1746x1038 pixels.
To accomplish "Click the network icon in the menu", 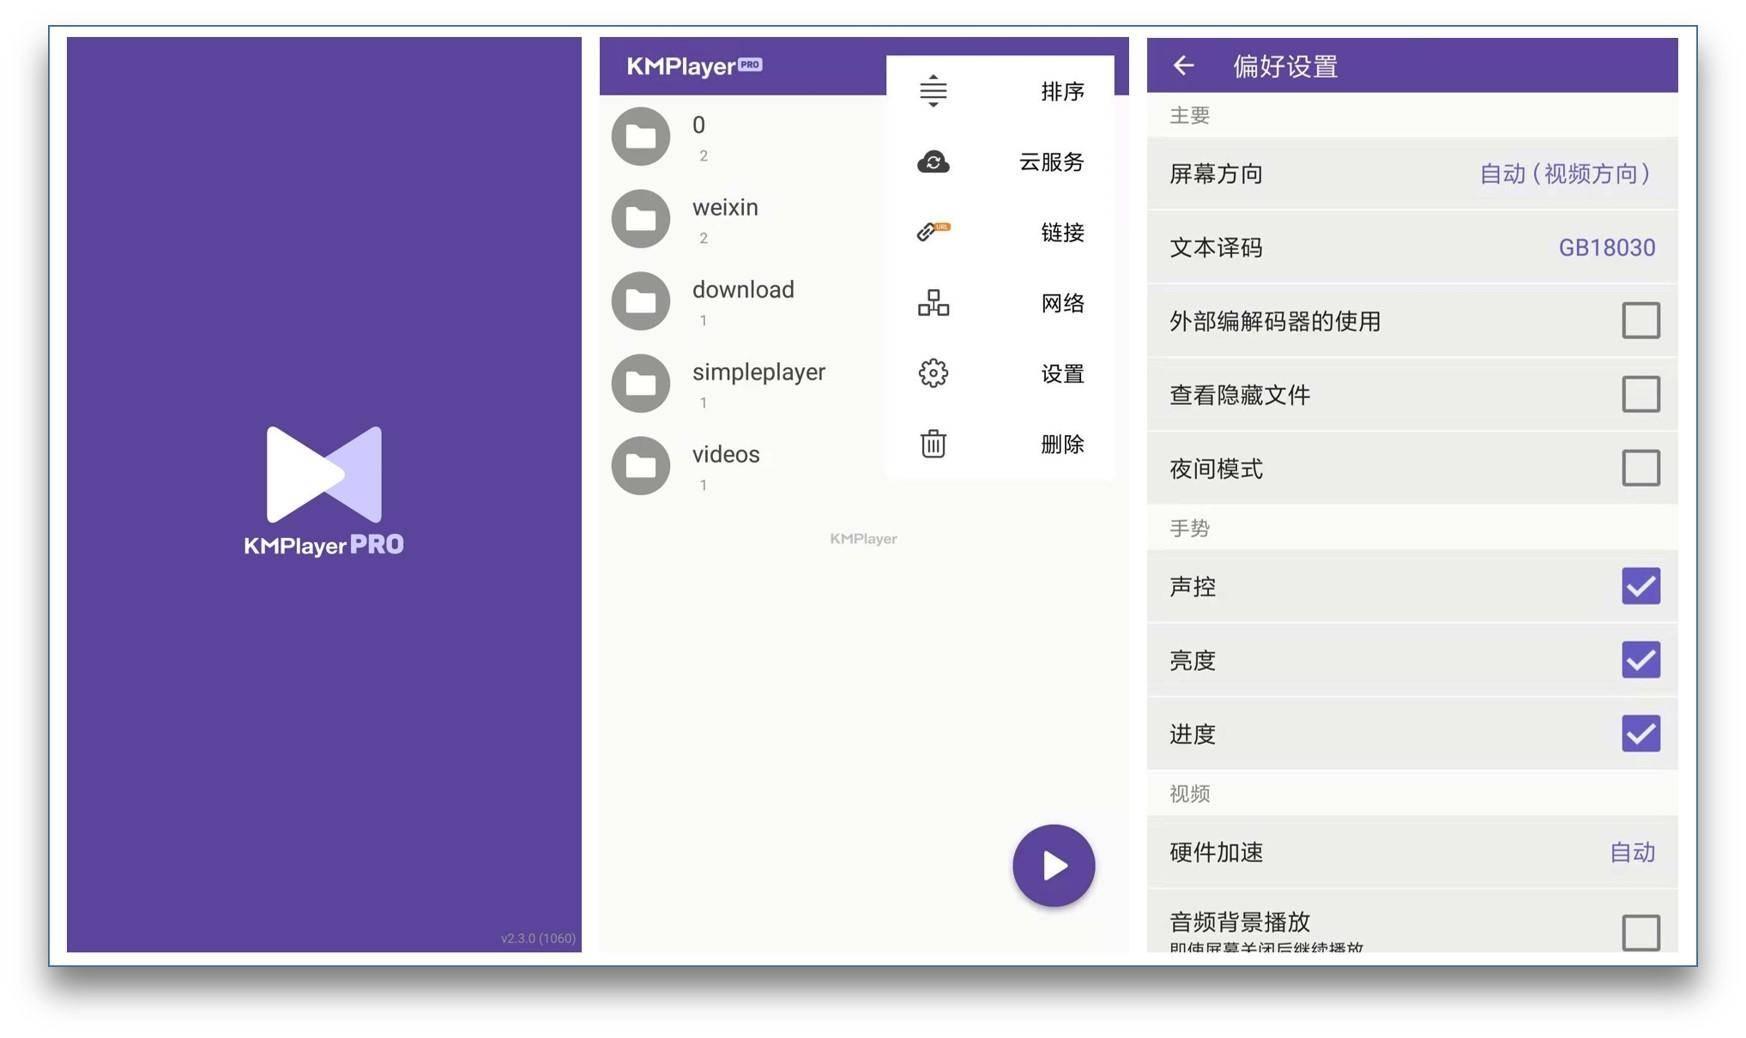I will pyautogui.click(x=933, y=303).
